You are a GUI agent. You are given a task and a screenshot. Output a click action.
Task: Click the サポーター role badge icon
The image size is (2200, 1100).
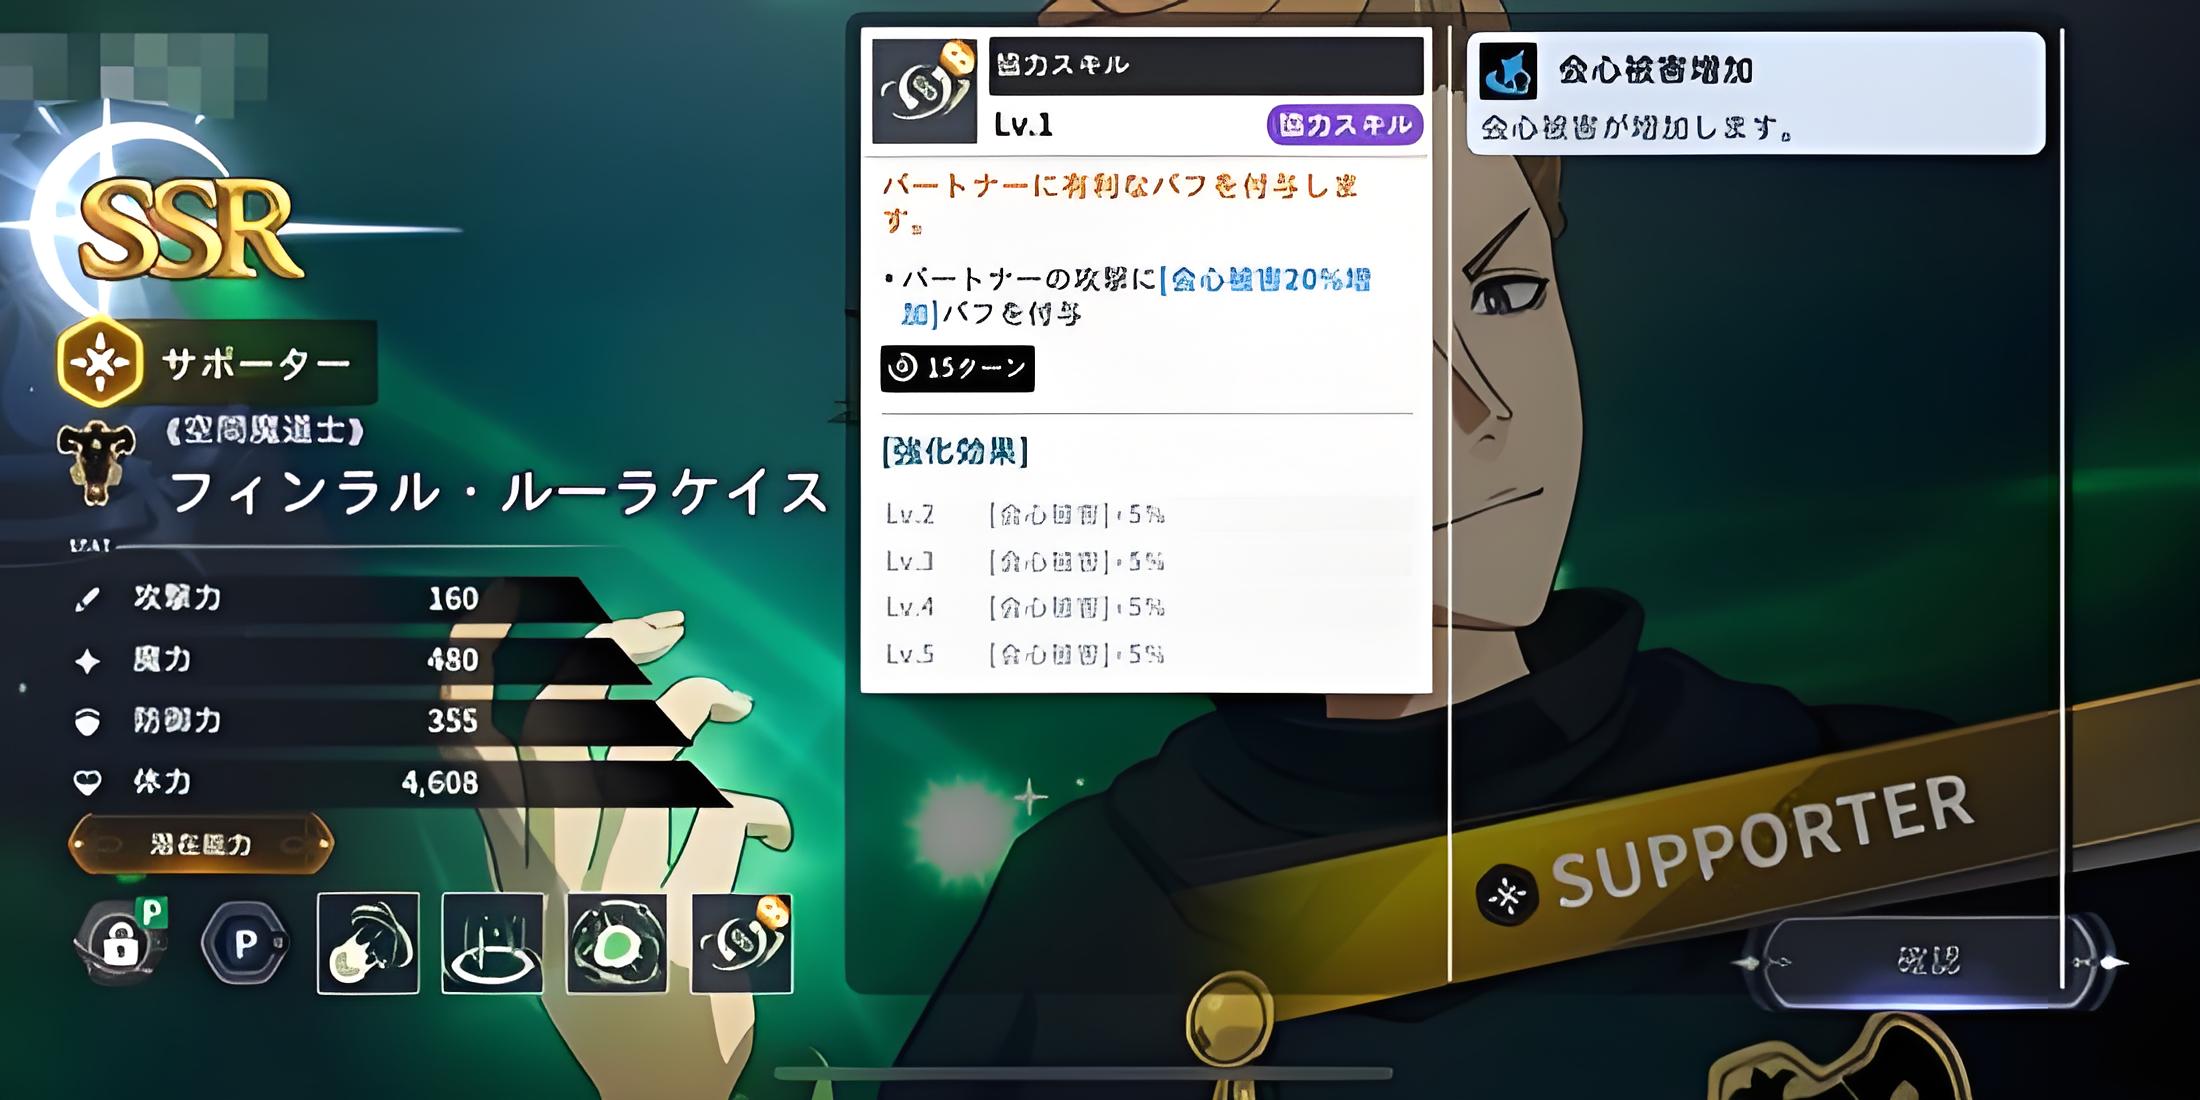99,362
